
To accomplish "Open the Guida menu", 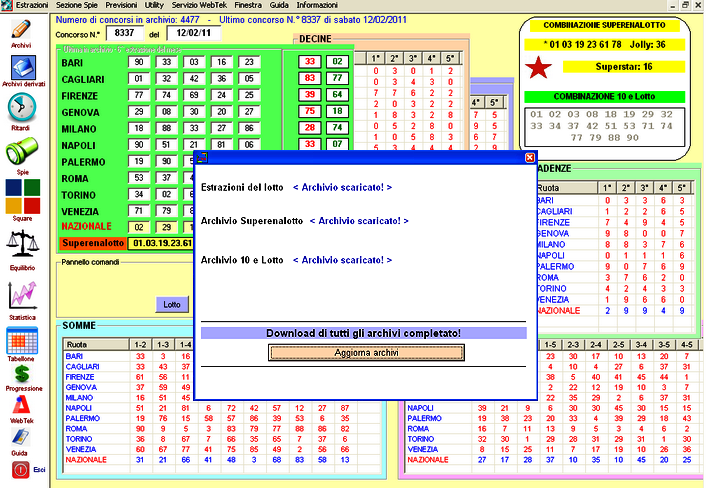I will coord(279,5).
